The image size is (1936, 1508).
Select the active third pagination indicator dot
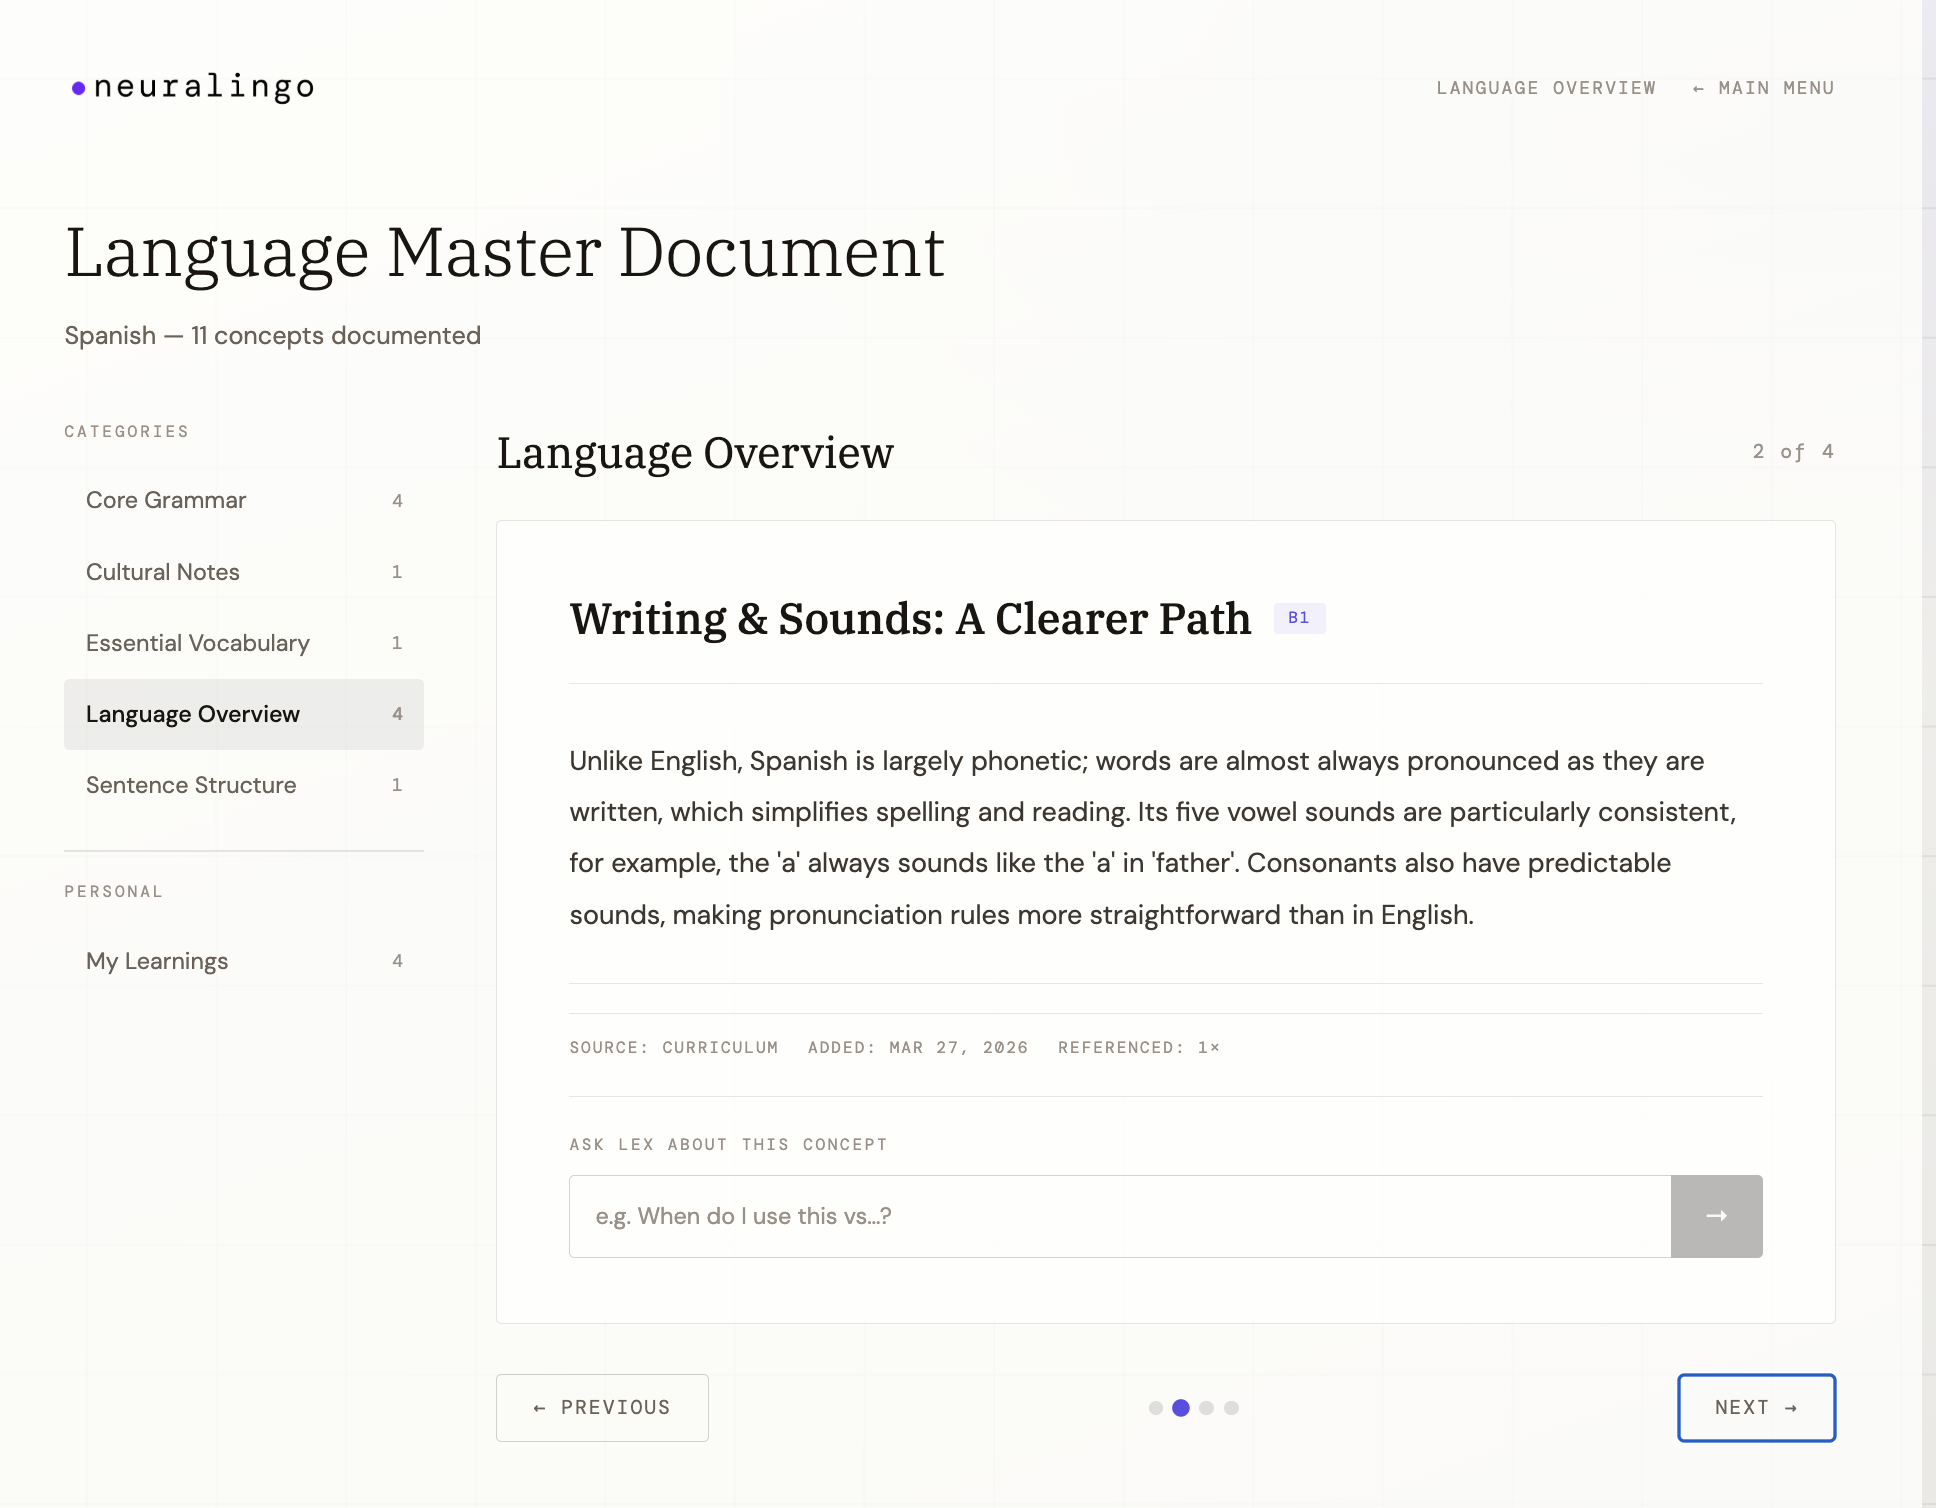1182,1408
